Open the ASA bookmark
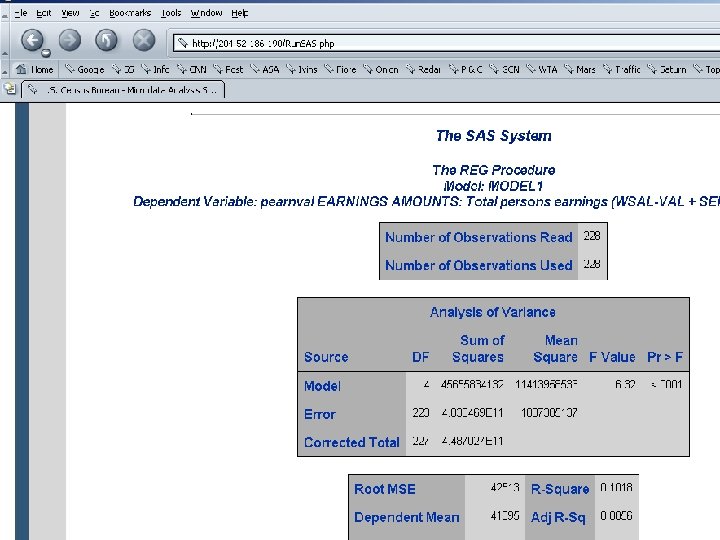 click(265, 69)
